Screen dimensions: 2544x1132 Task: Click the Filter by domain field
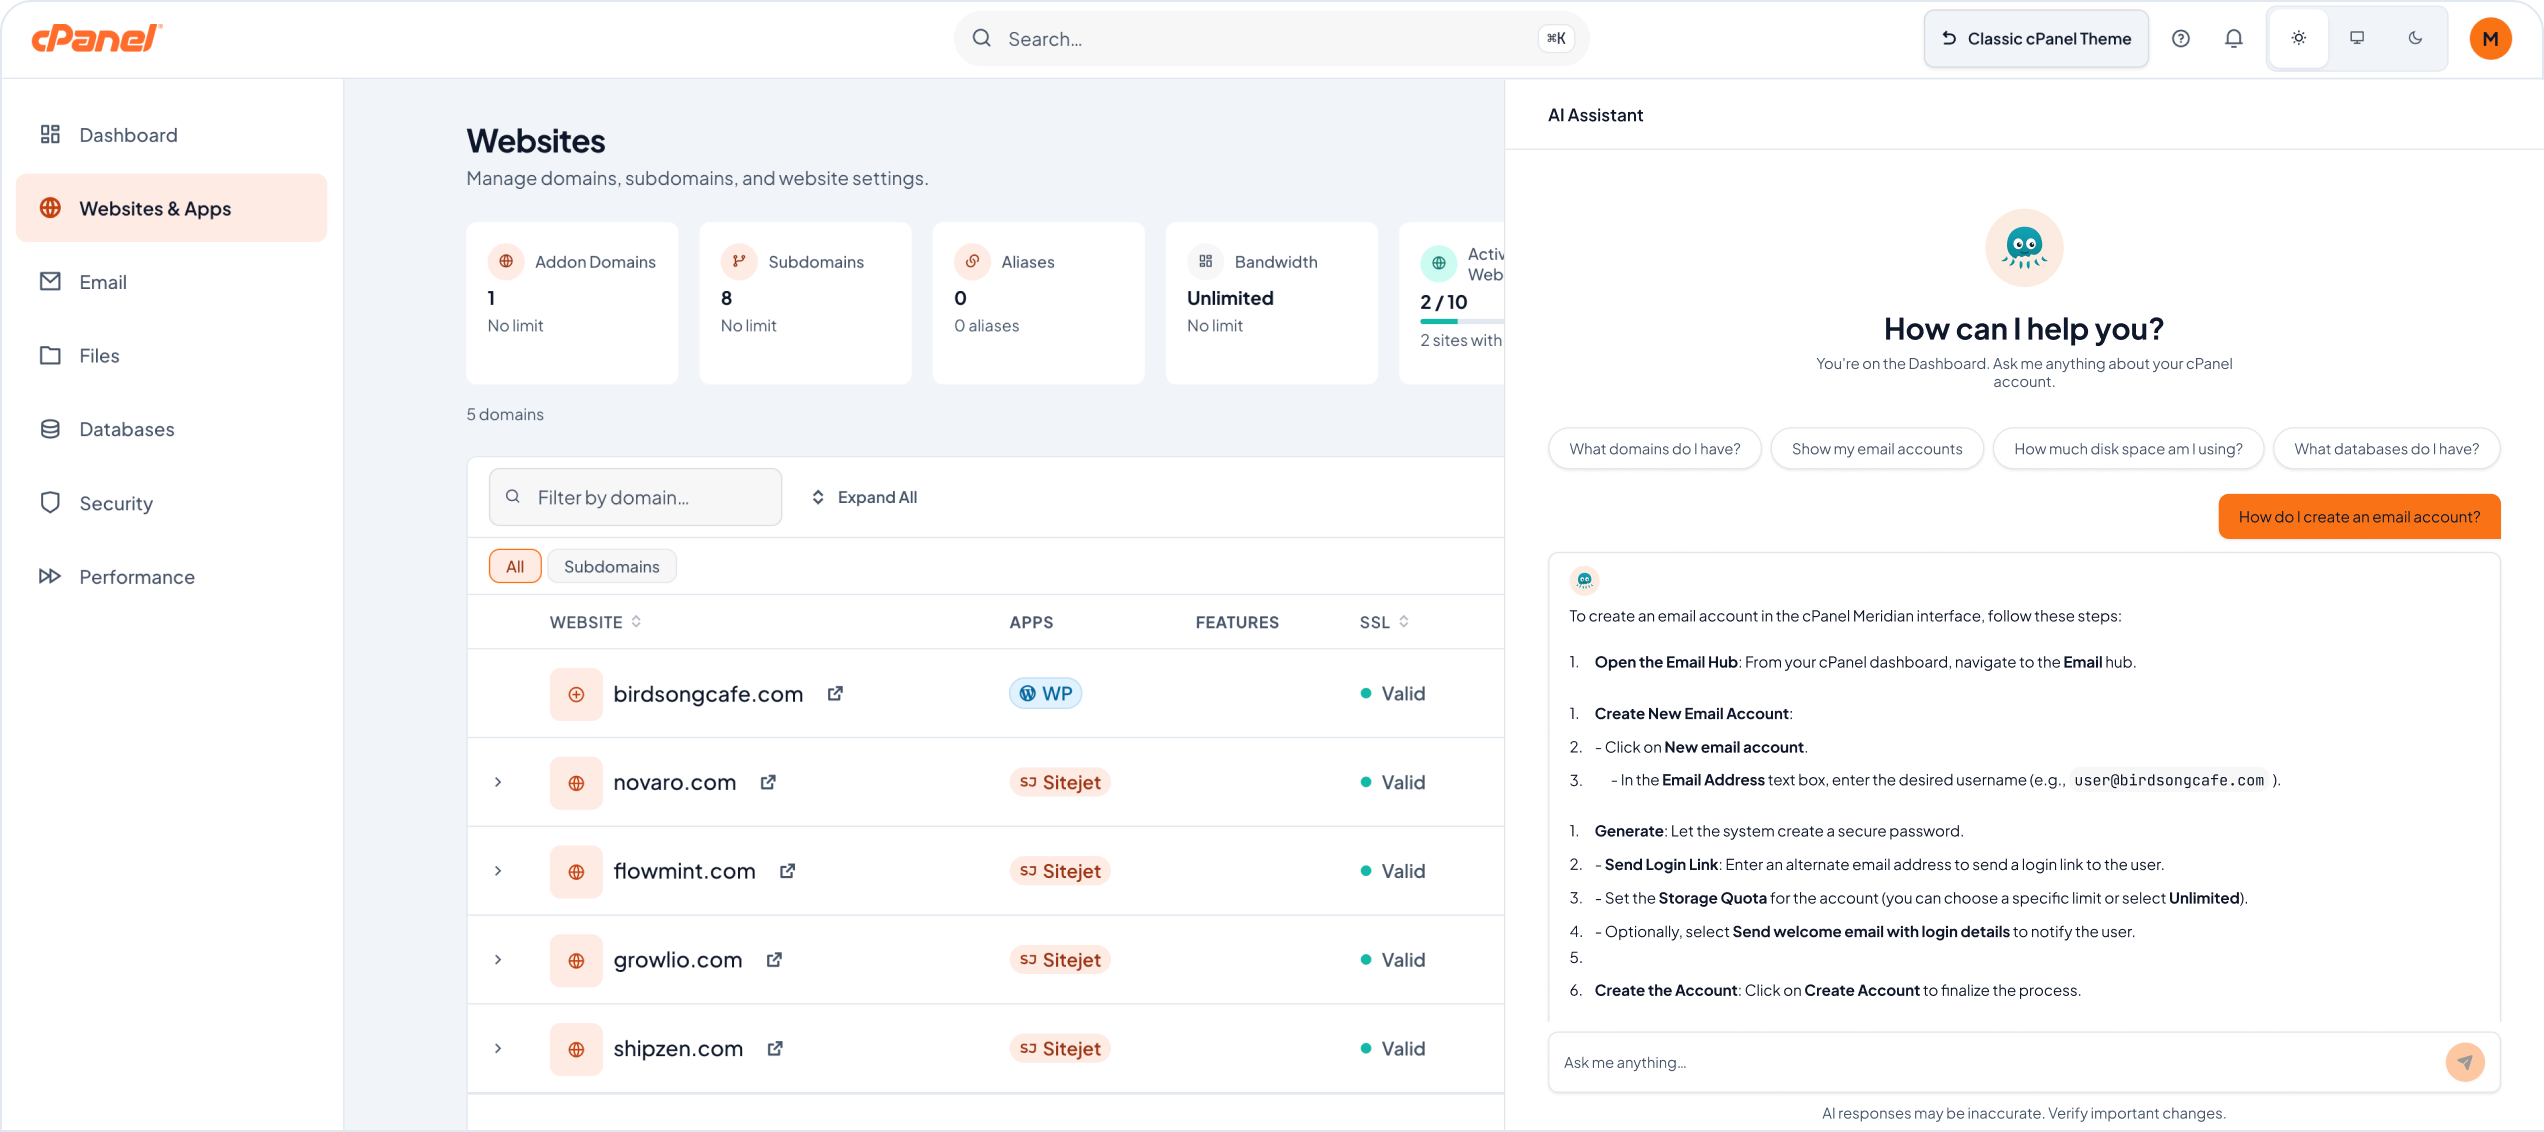(x=635, y=497)
